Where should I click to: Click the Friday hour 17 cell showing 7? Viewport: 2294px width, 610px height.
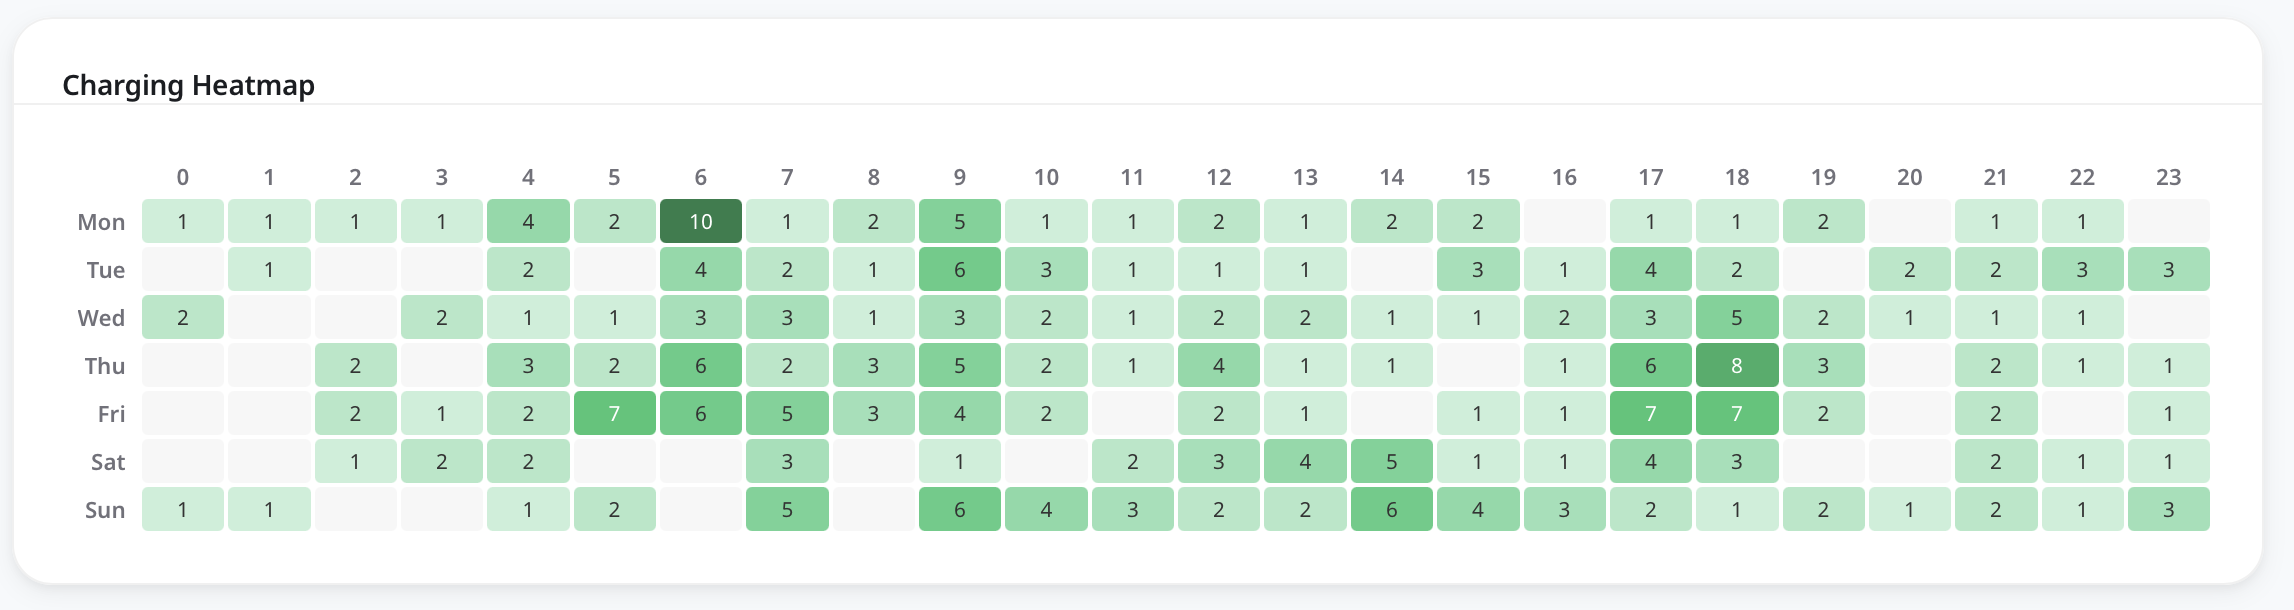pyautogui.click(x=1650, y=413)
